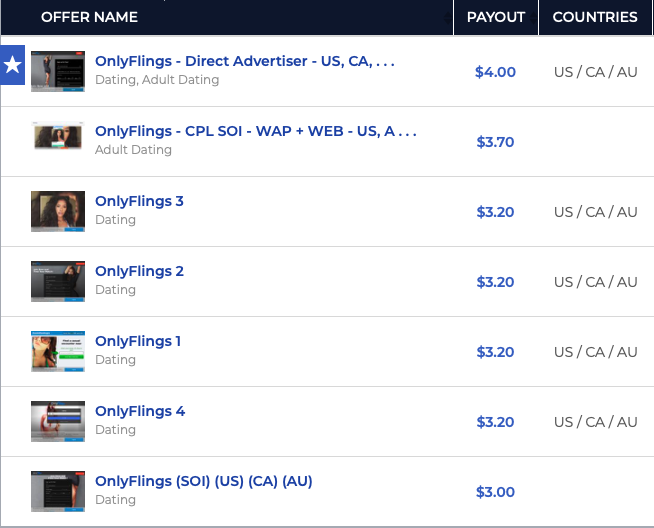Screen dimensions: 654x528
Task: Open thumbnail of OnlyFlings 2 offer
Action: [58, 281]
